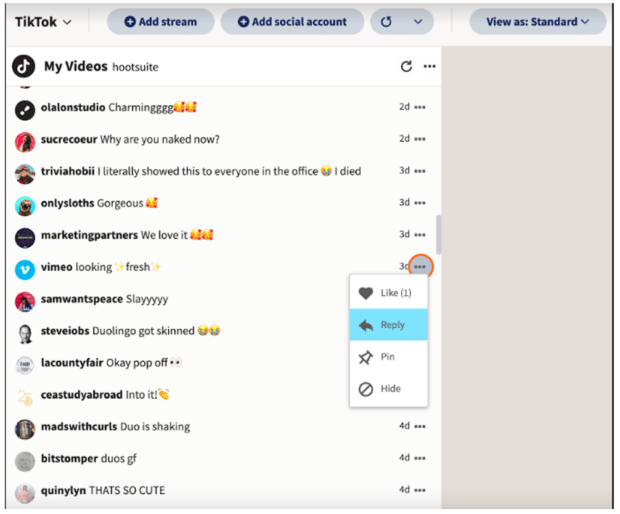This screenshot has width=620, height=514.
Task: Click the Add social account button
Action: pos(292,22)
